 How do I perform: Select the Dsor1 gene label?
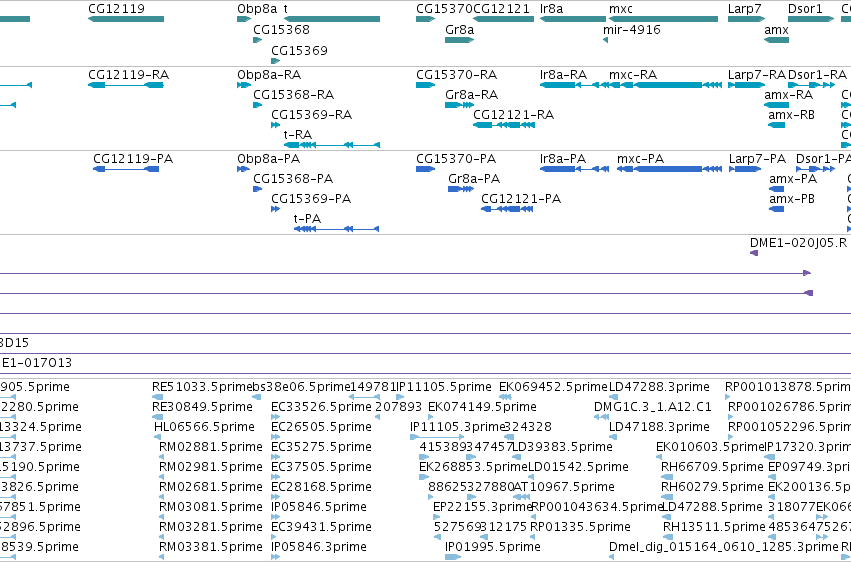[x=805, y=9]
